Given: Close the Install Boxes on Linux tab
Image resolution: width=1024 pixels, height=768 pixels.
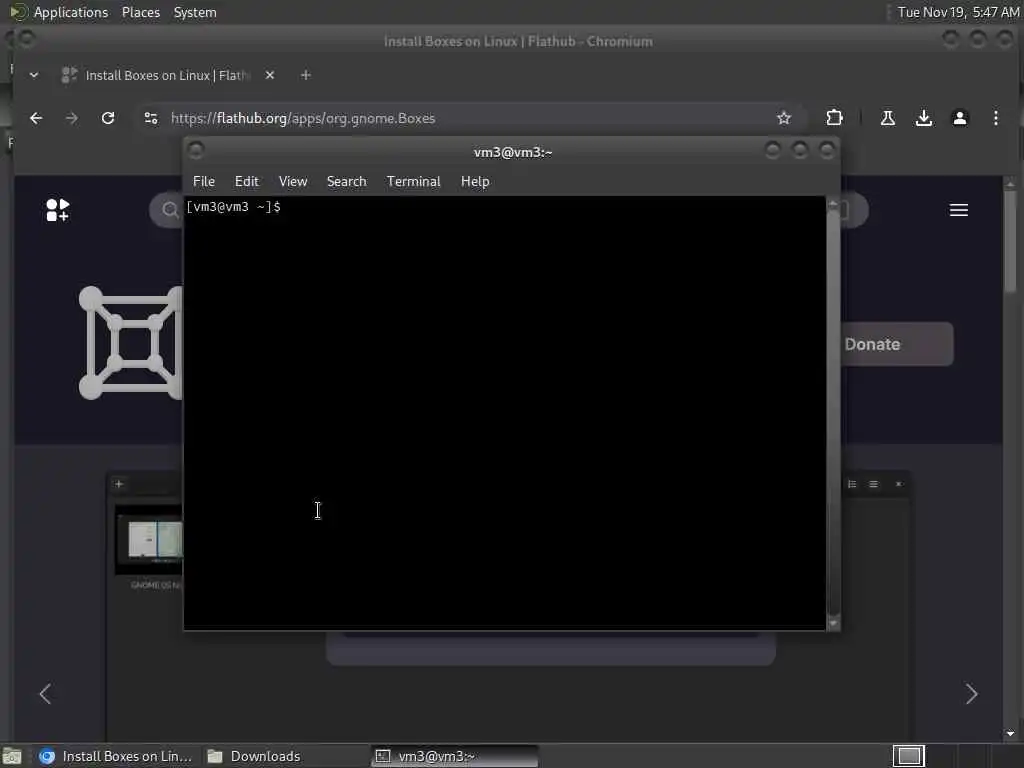Looking at the screenshot, I should (x=270, y=75).
